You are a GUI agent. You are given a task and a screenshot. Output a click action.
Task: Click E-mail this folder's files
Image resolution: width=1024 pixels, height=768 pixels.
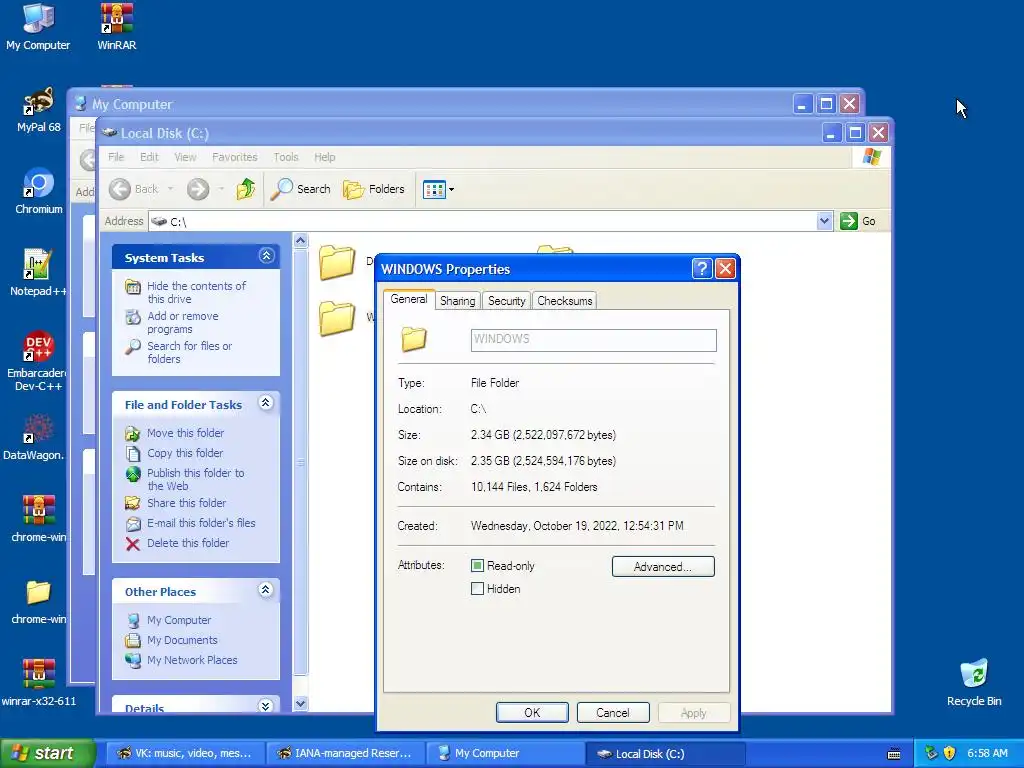coord(200,523)
